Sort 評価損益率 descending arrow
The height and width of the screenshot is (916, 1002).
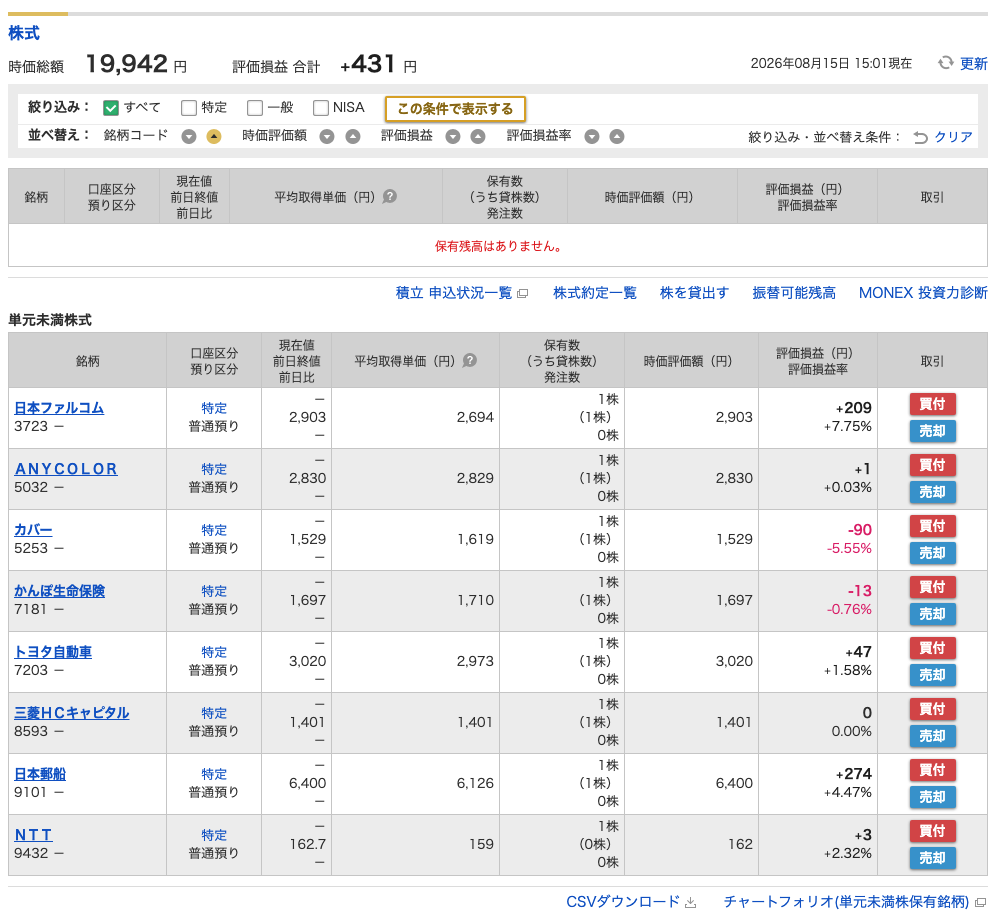(592, 137)
